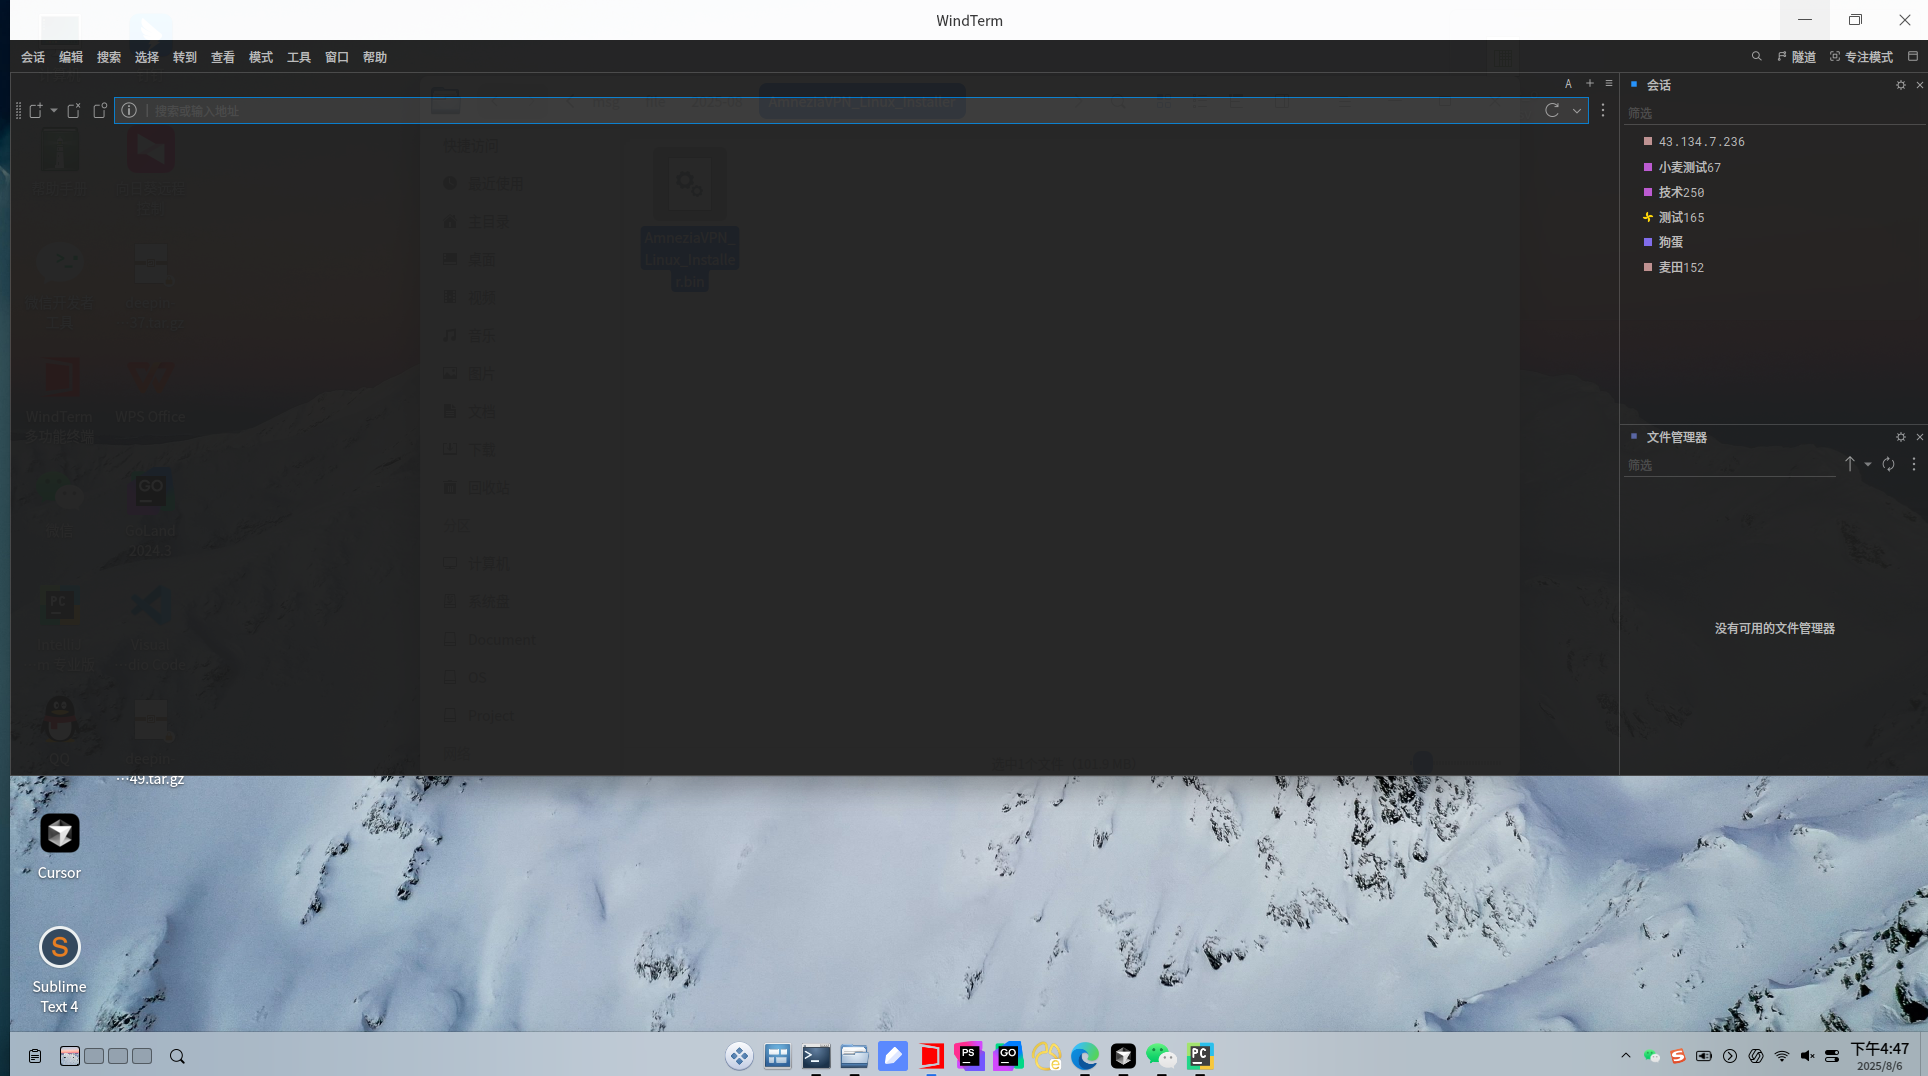Click the font size 'A' icon
1928x1076 pixels.
(x=1568, y=84)
